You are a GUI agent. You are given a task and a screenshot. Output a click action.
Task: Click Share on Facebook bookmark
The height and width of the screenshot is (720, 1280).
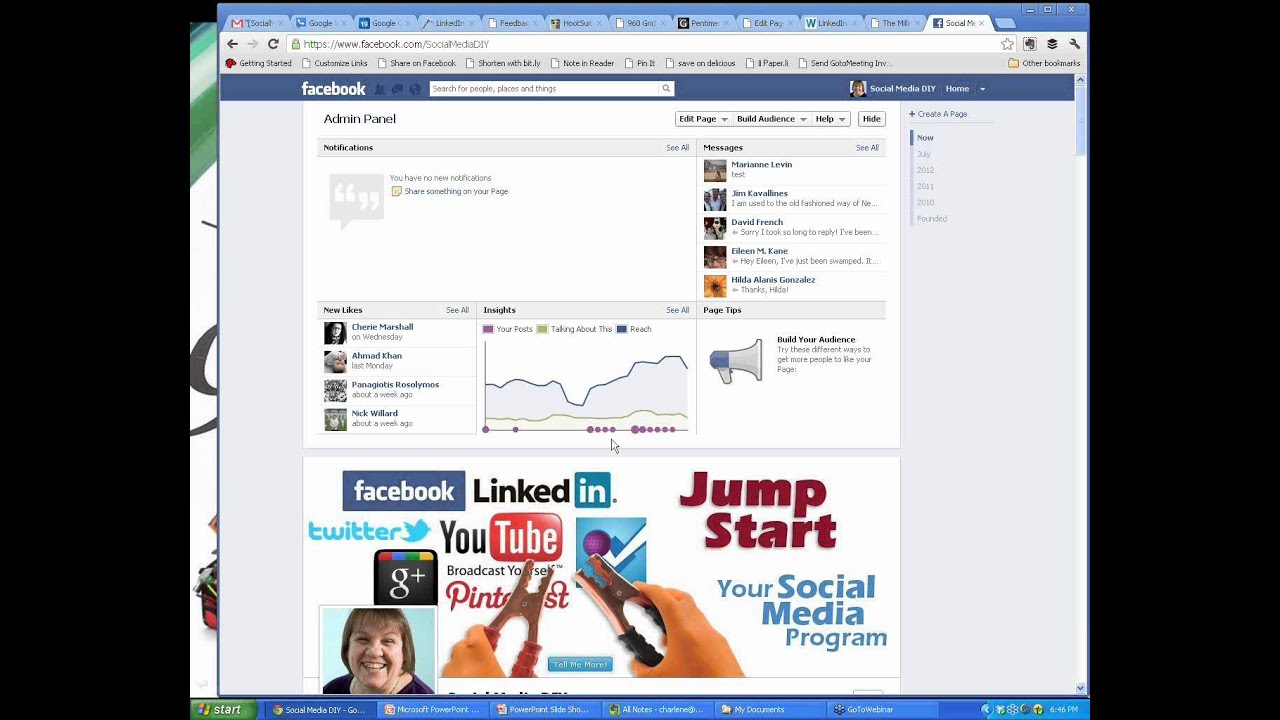416,63
